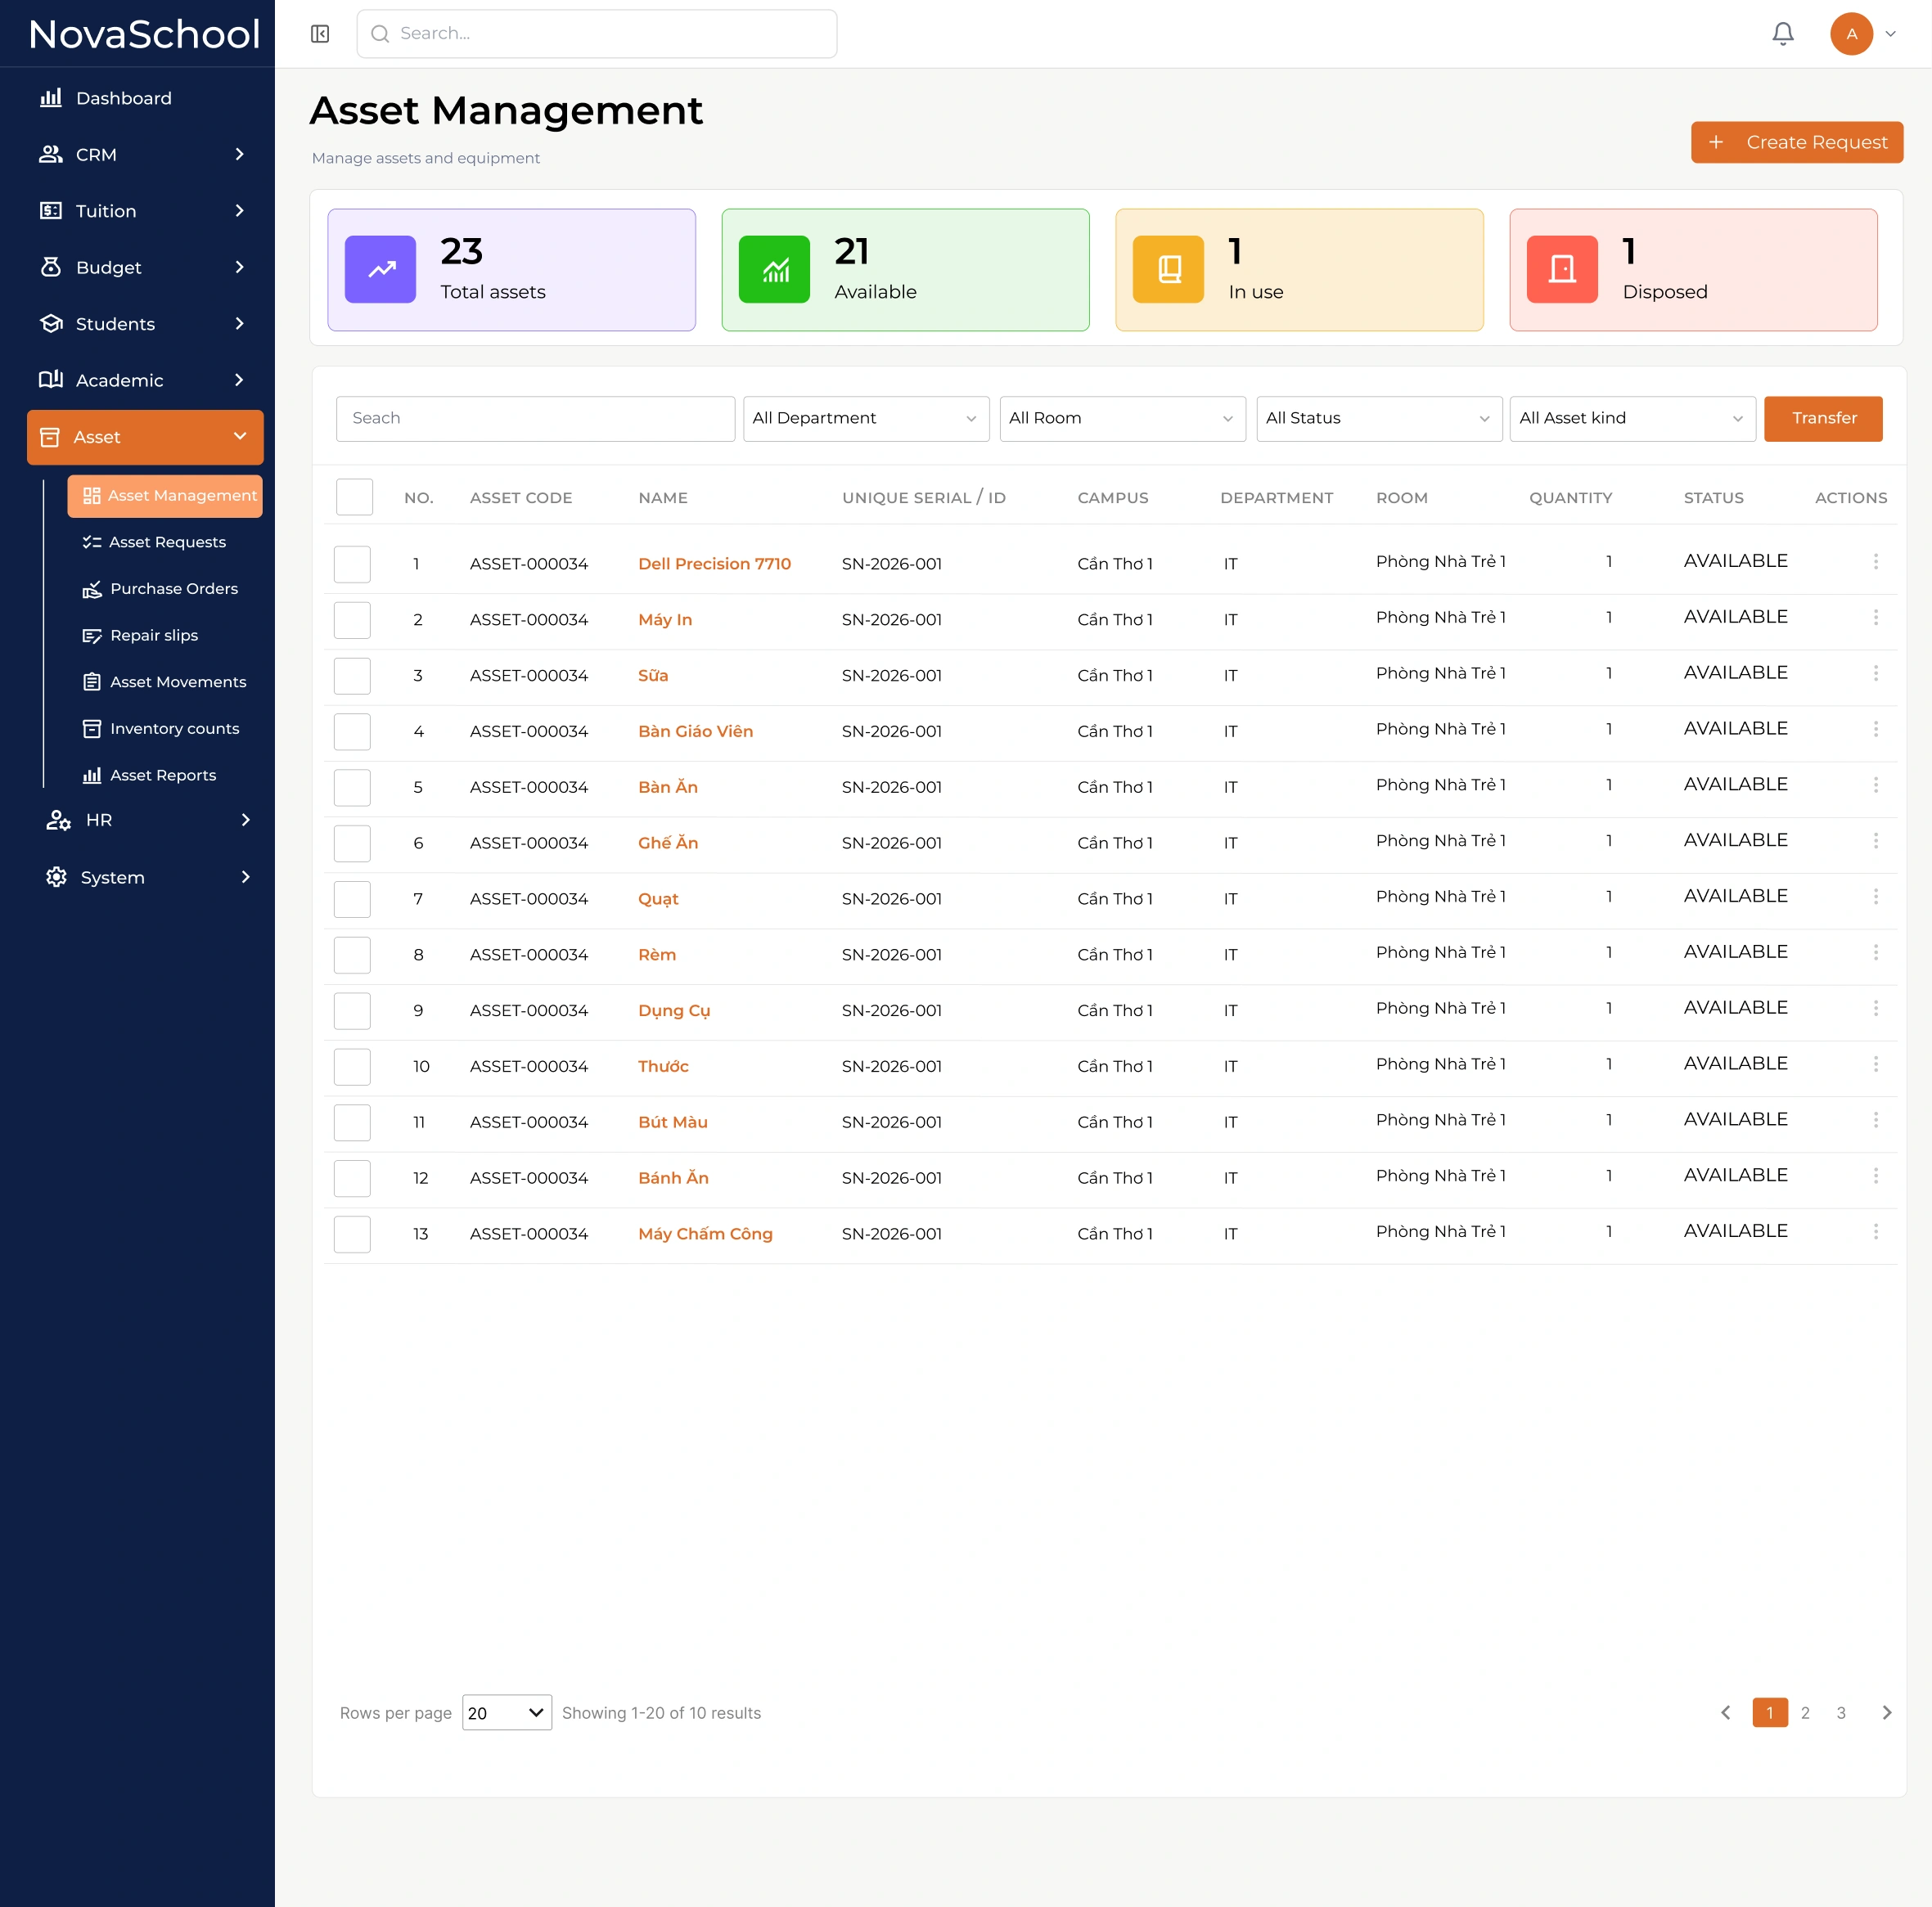This screenshot has height=1907, width=1932.
Task: Go to page 3
Action: (1841, 1713)
